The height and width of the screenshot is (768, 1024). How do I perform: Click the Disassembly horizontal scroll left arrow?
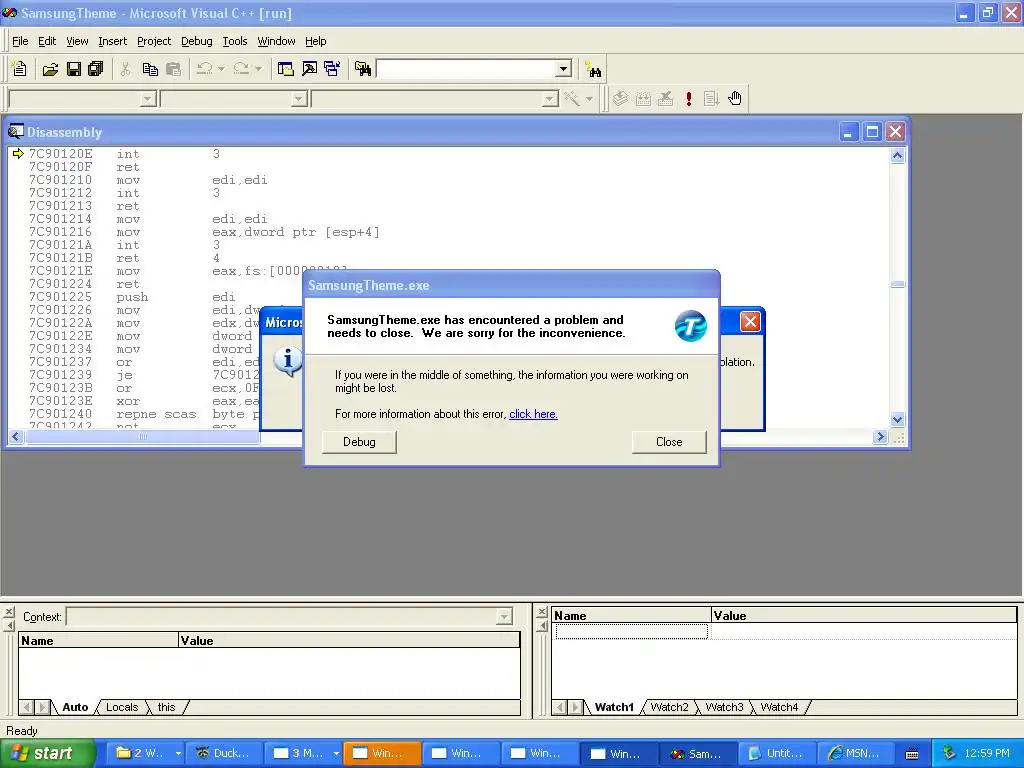point(16,436)
